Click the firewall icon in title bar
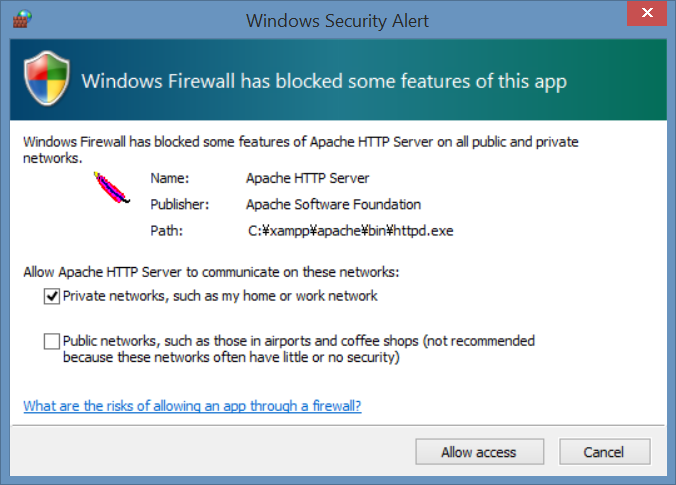The height and width of the screenshot is (485, 676). (x=22, y=19)
